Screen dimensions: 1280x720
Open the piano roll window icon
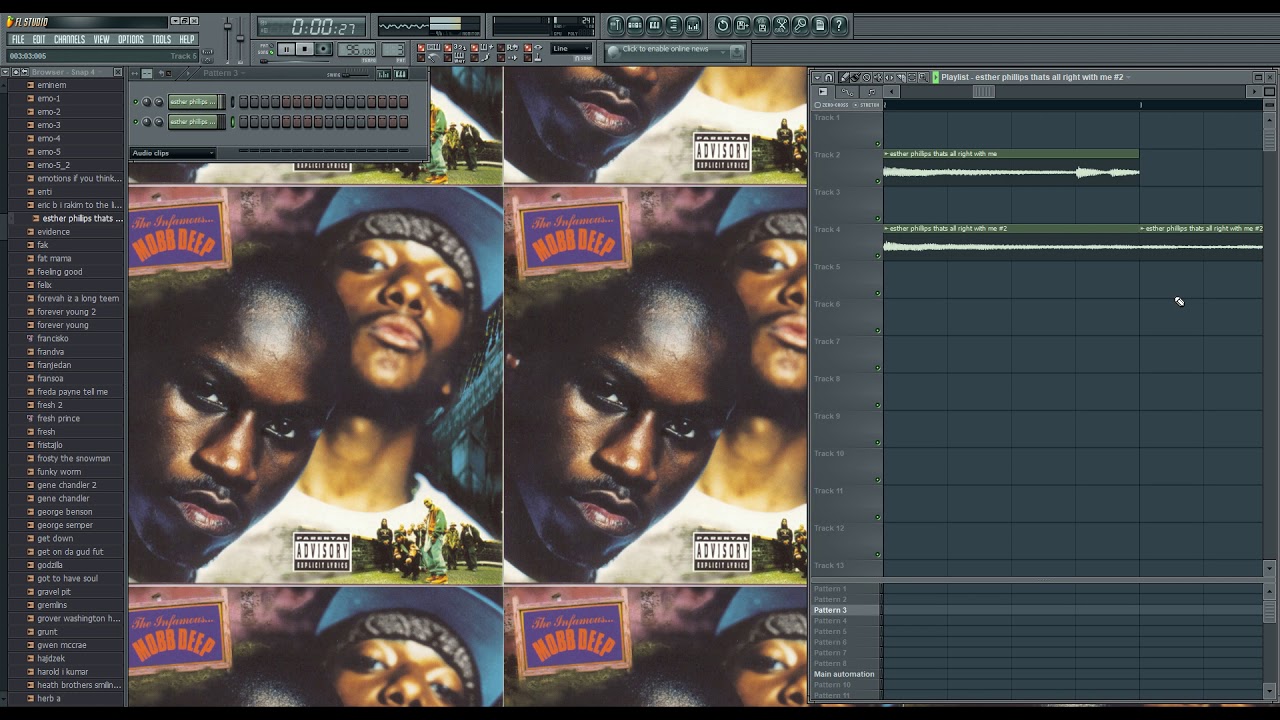tap(654, 25)
